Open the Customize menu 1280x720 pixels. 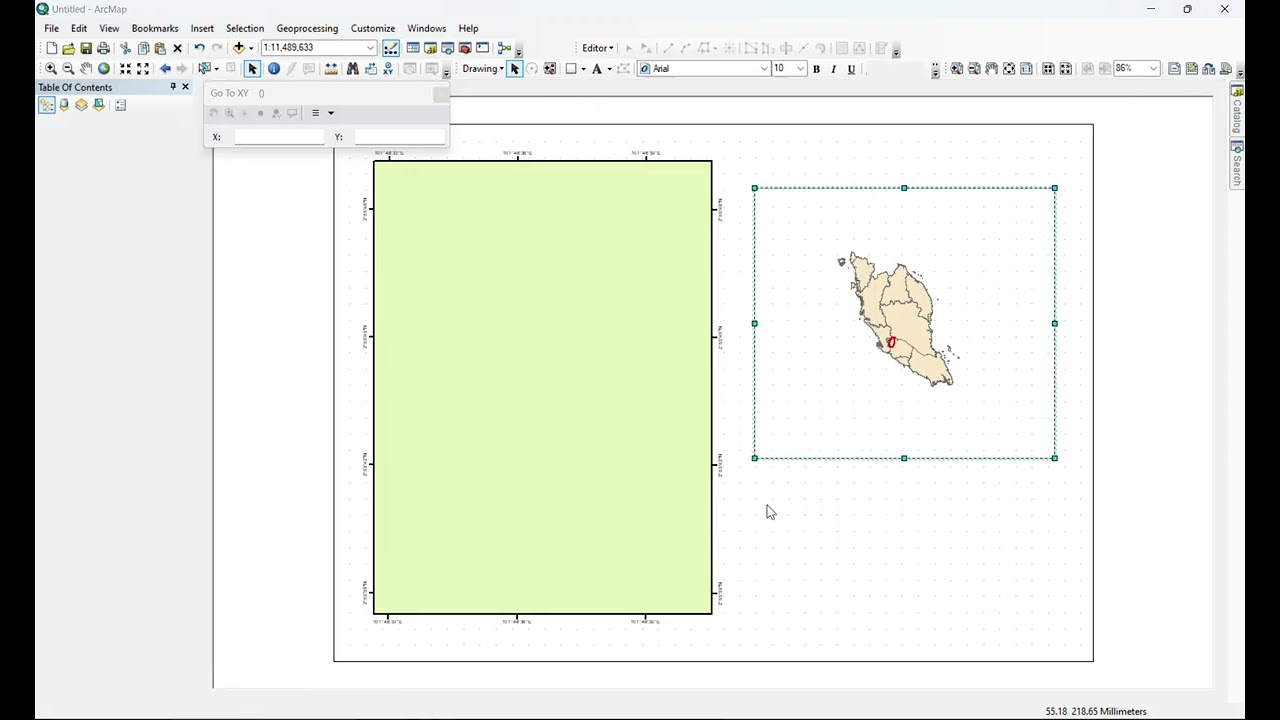[373, 28]
